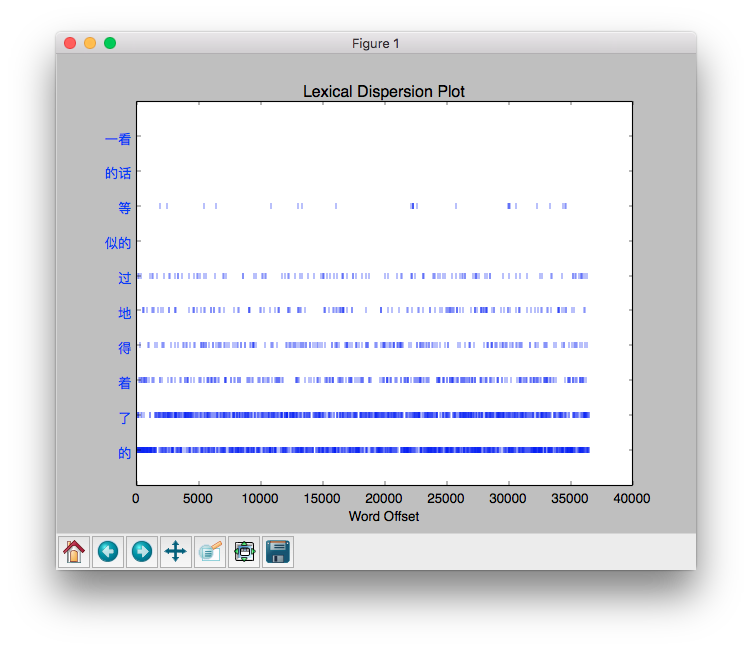This screenshot has height=650, width=752.
Task: Click the 20000 tick label on the x-axis
Action: (383, 497)
